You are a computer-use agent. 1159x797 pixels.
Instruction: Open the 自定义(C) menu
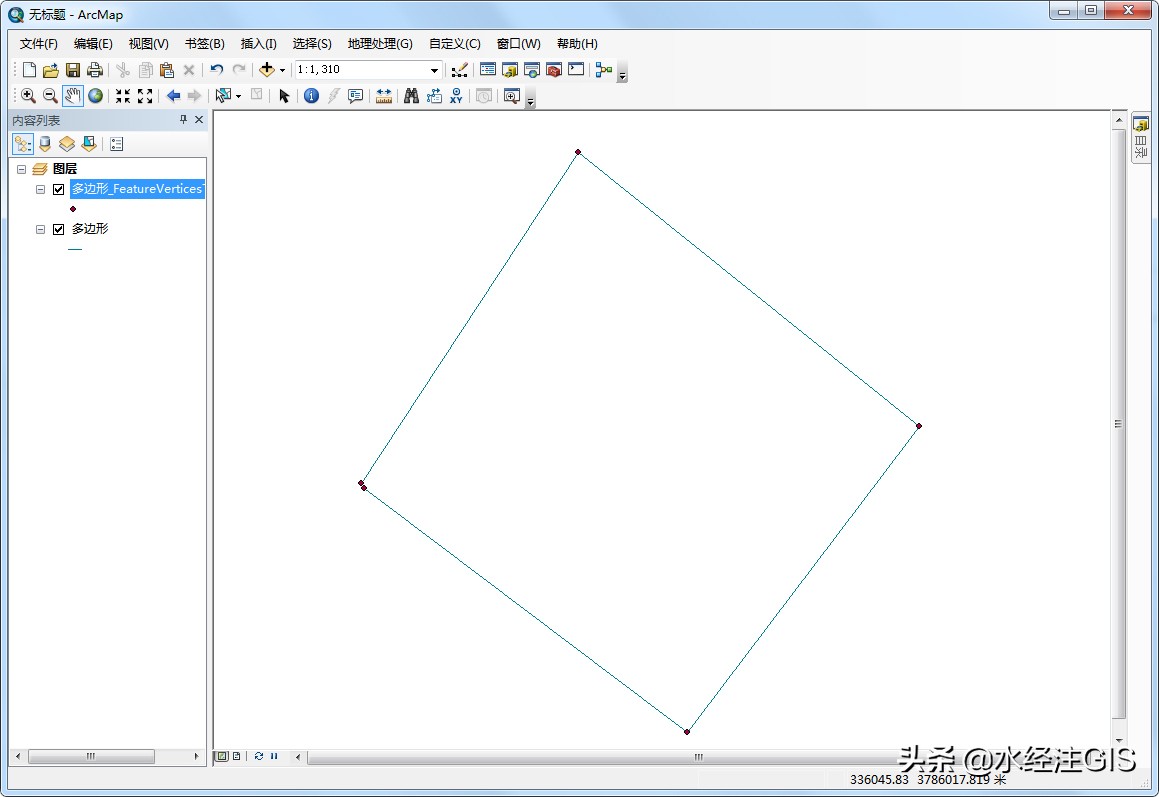[455, 44]
